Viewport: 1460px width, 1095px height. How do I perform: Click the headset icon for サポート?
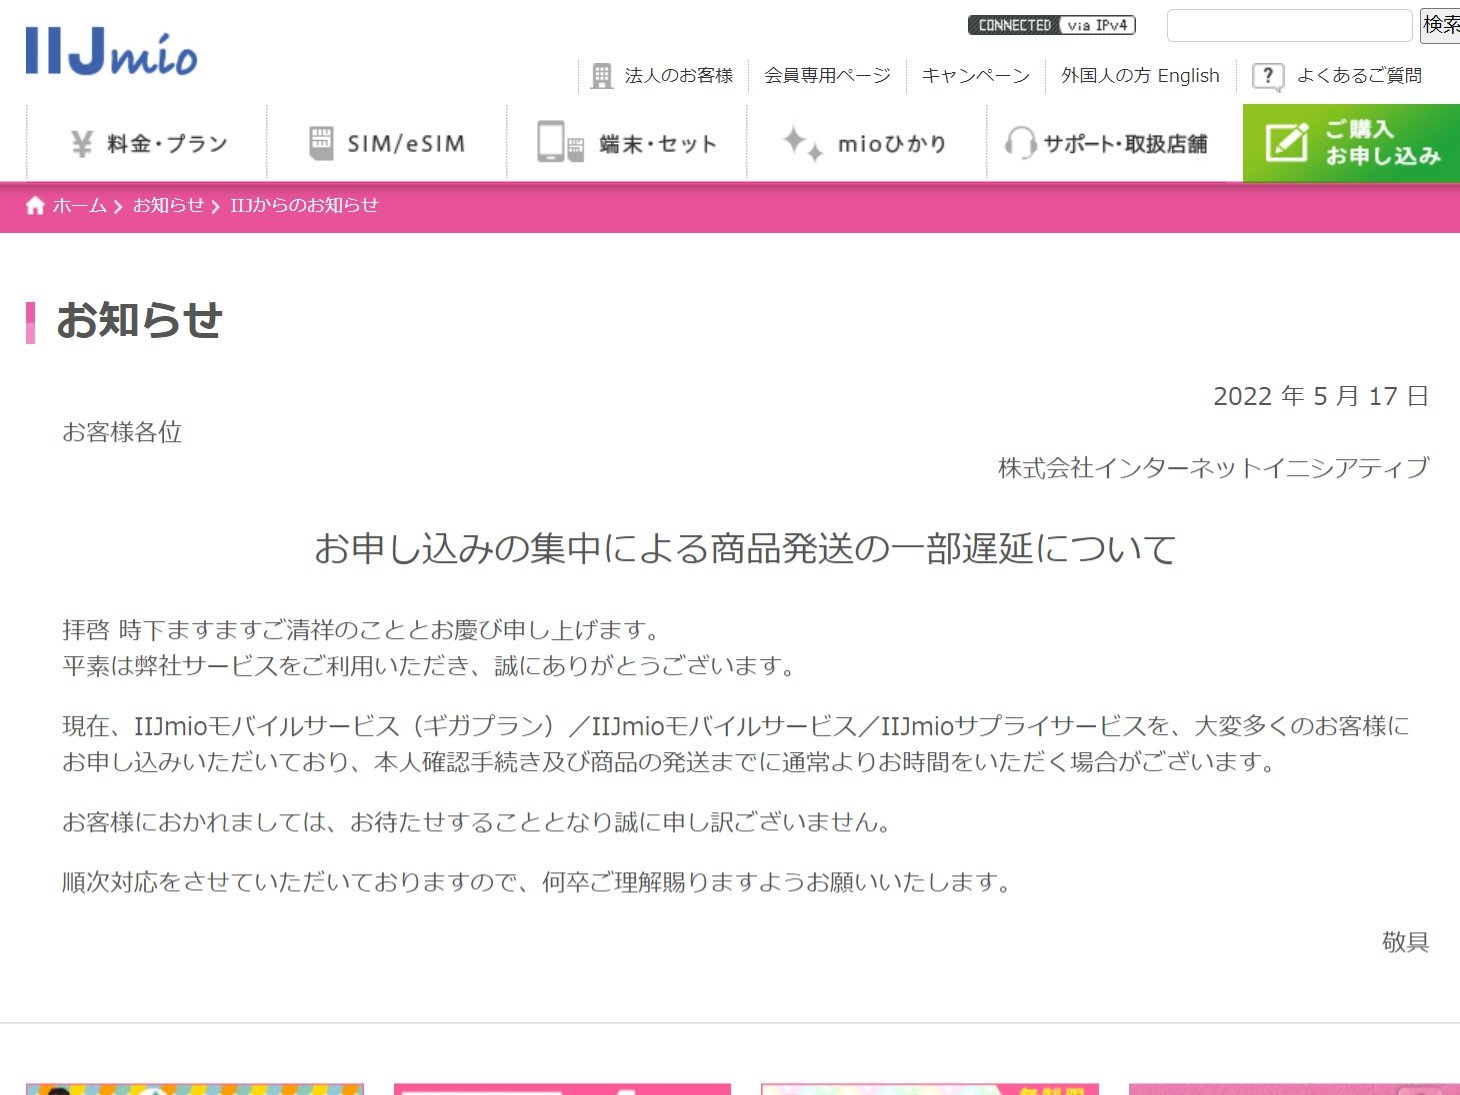click(x=1020, y=143)
